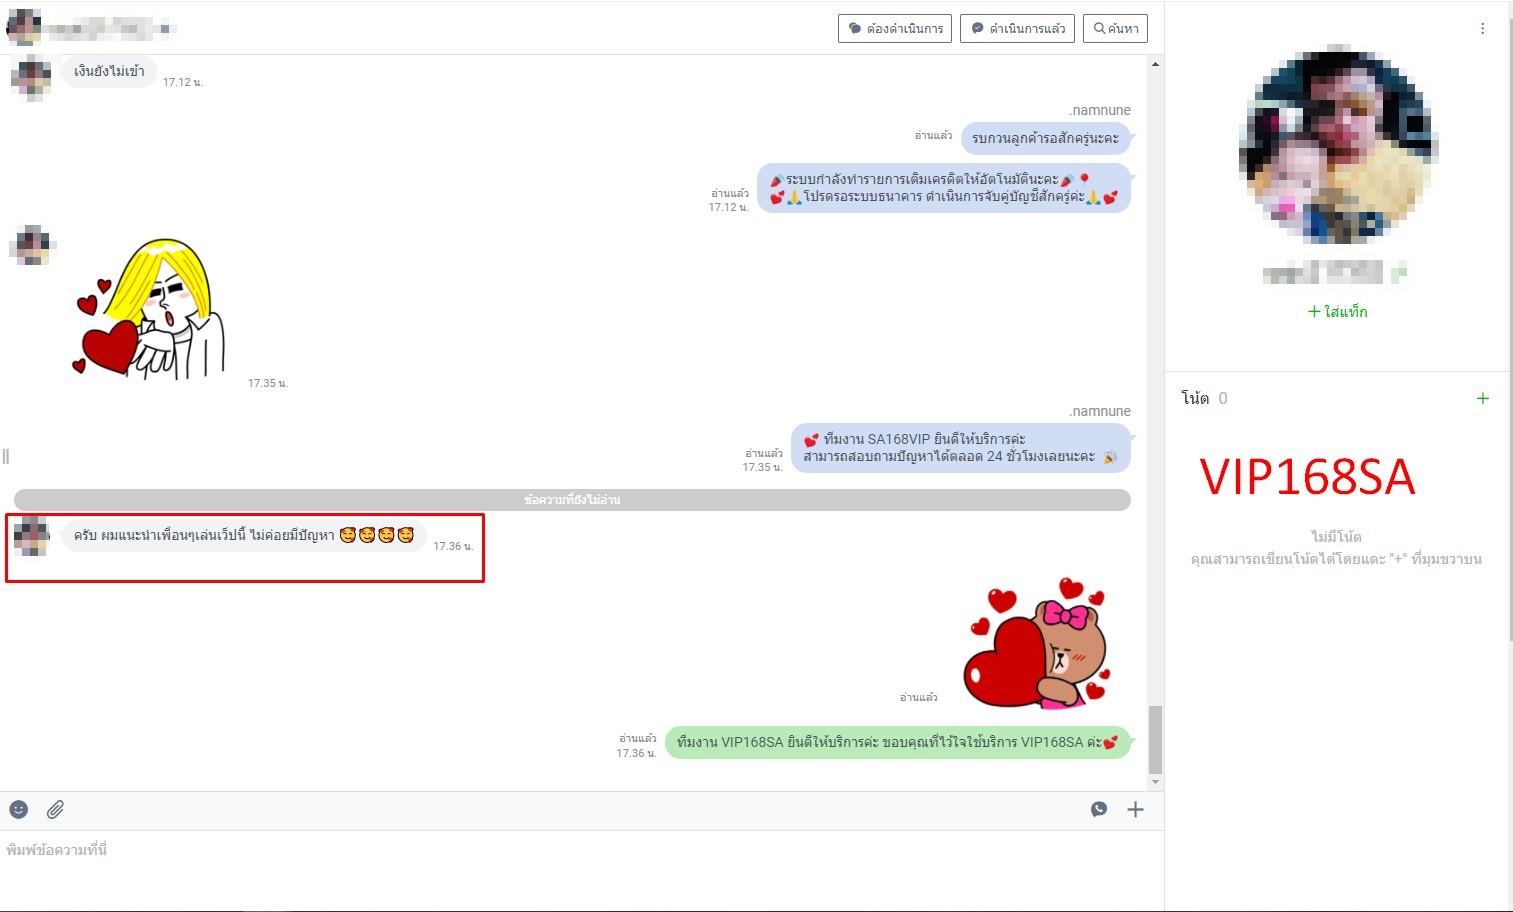This screenshot has width=1513, height=912.
Task: Mark chat as ต้องดำเนินการ
Action: (x=895, y=29)
